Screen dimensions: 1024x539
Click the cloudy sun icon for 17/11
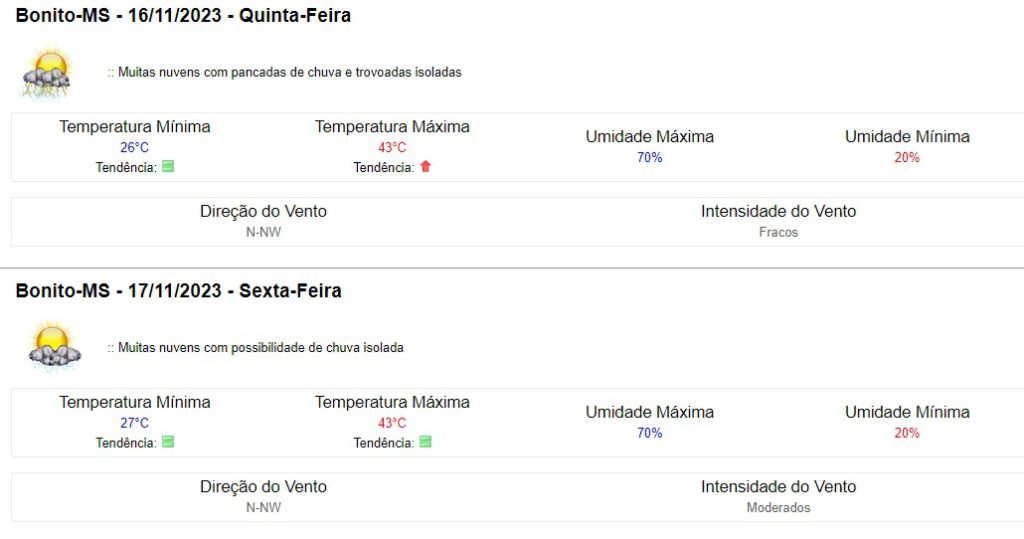[54, 347]
